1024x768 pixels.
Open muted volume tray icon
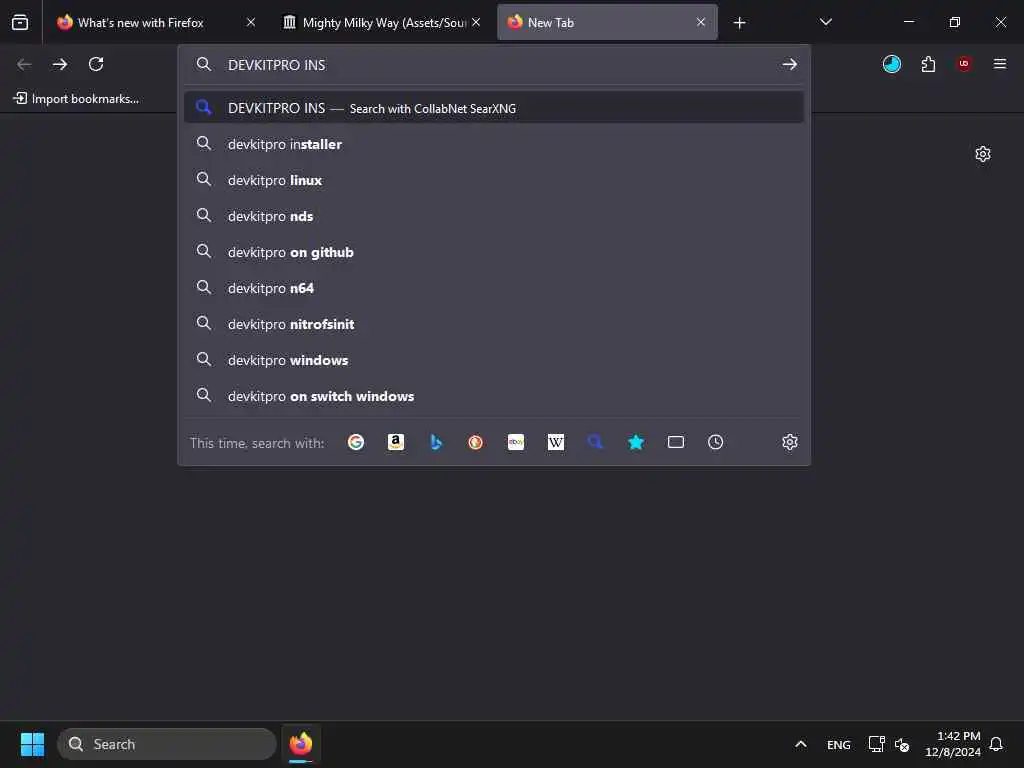pyautogui.click(x=902, y=744)
